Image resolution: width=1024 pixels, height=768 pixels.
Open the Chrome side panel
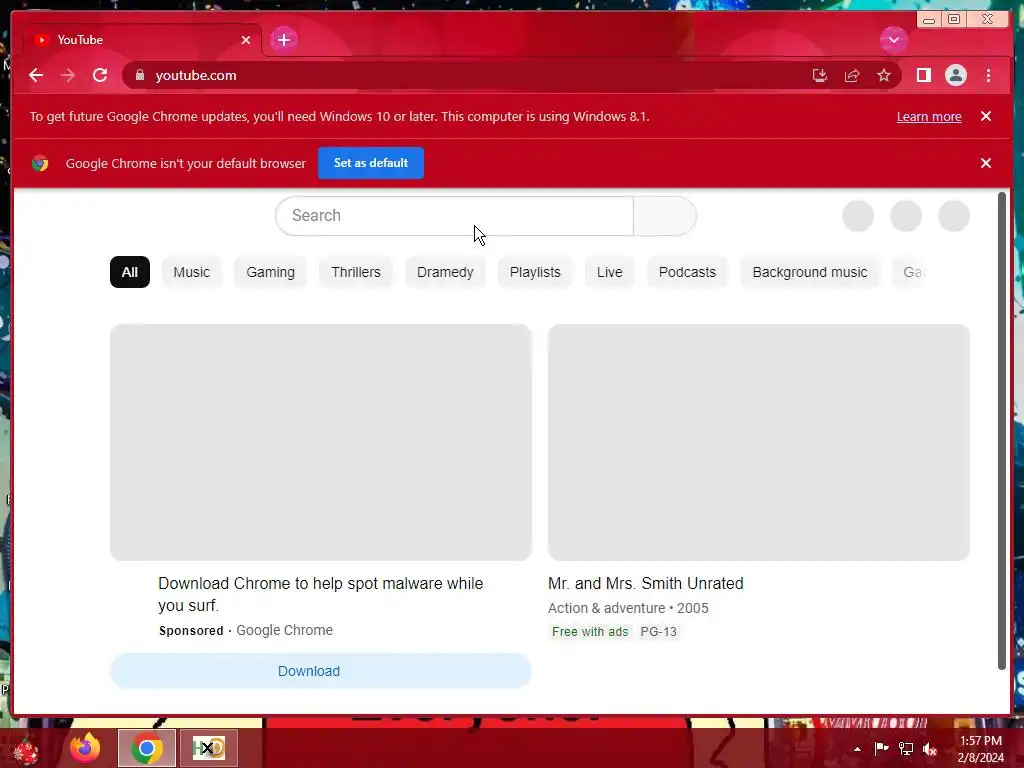pos(923,75)
